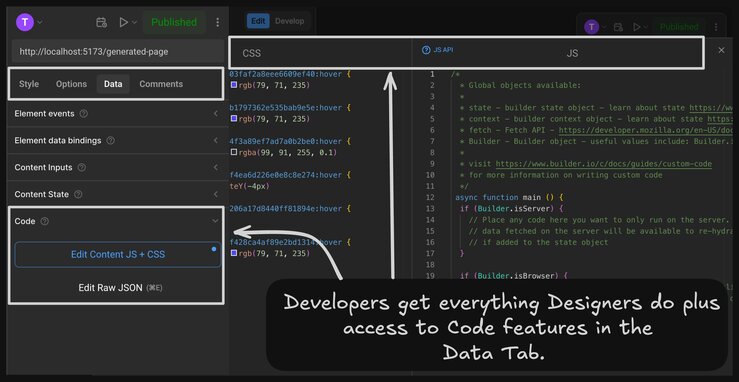Click color swatch for b1797362e535bab9e5e hover rule
739x382 pixels.
point(233,119)
